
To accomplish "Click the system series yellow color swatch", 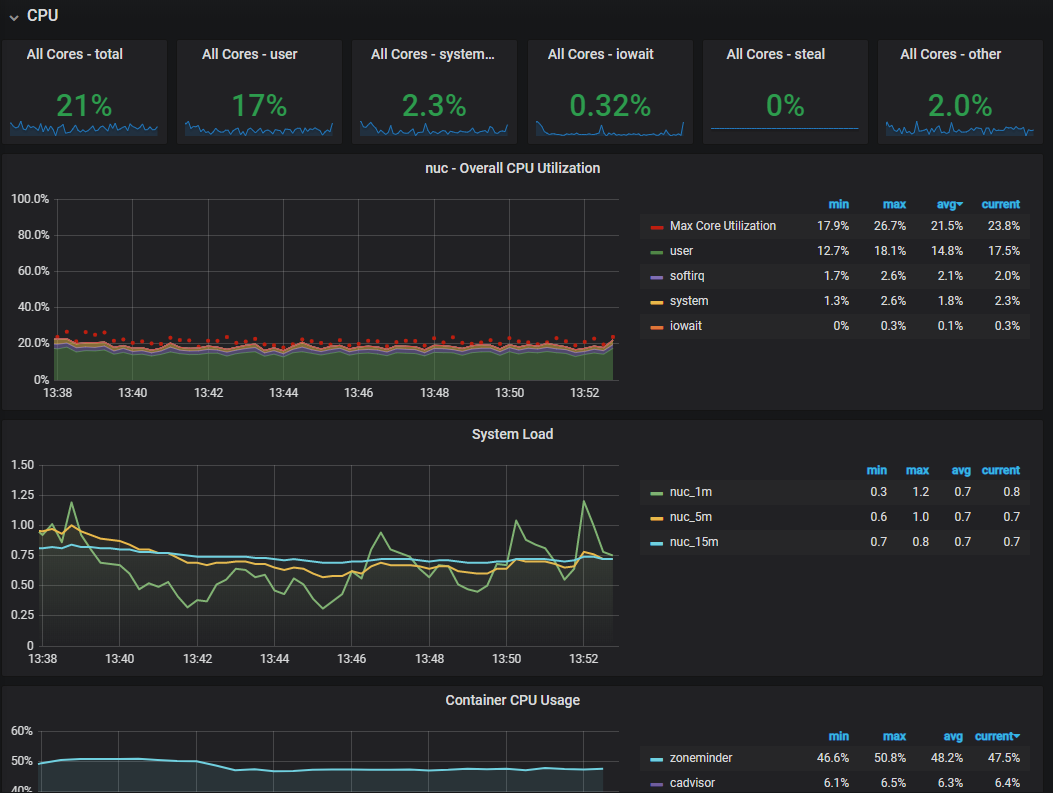I will pyautogui.click(x=657, y=302).
